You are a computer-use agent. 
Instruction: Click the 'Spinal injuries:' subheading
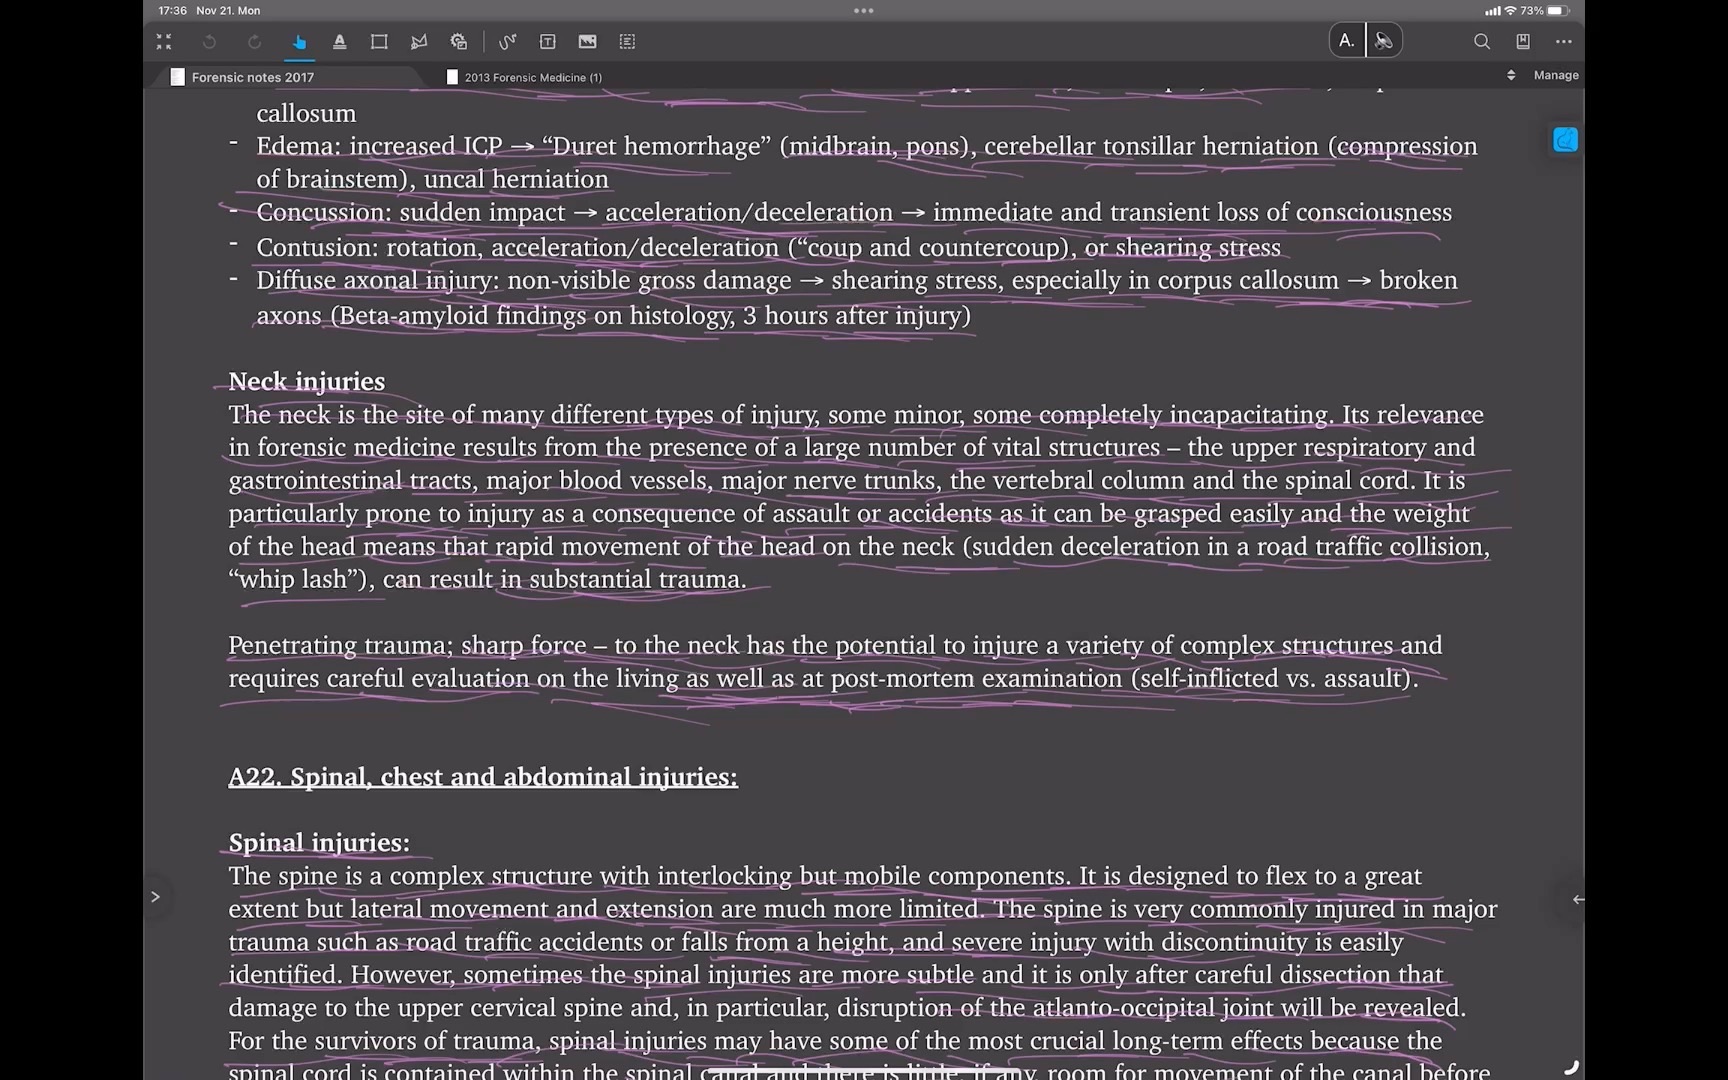319,843
